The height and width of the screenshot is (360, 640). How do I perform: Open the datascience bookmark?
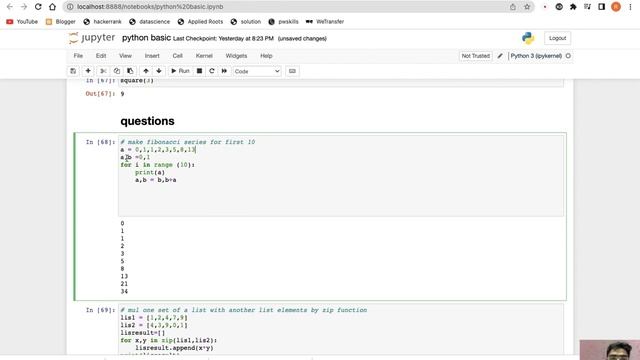tap(149, 22)
